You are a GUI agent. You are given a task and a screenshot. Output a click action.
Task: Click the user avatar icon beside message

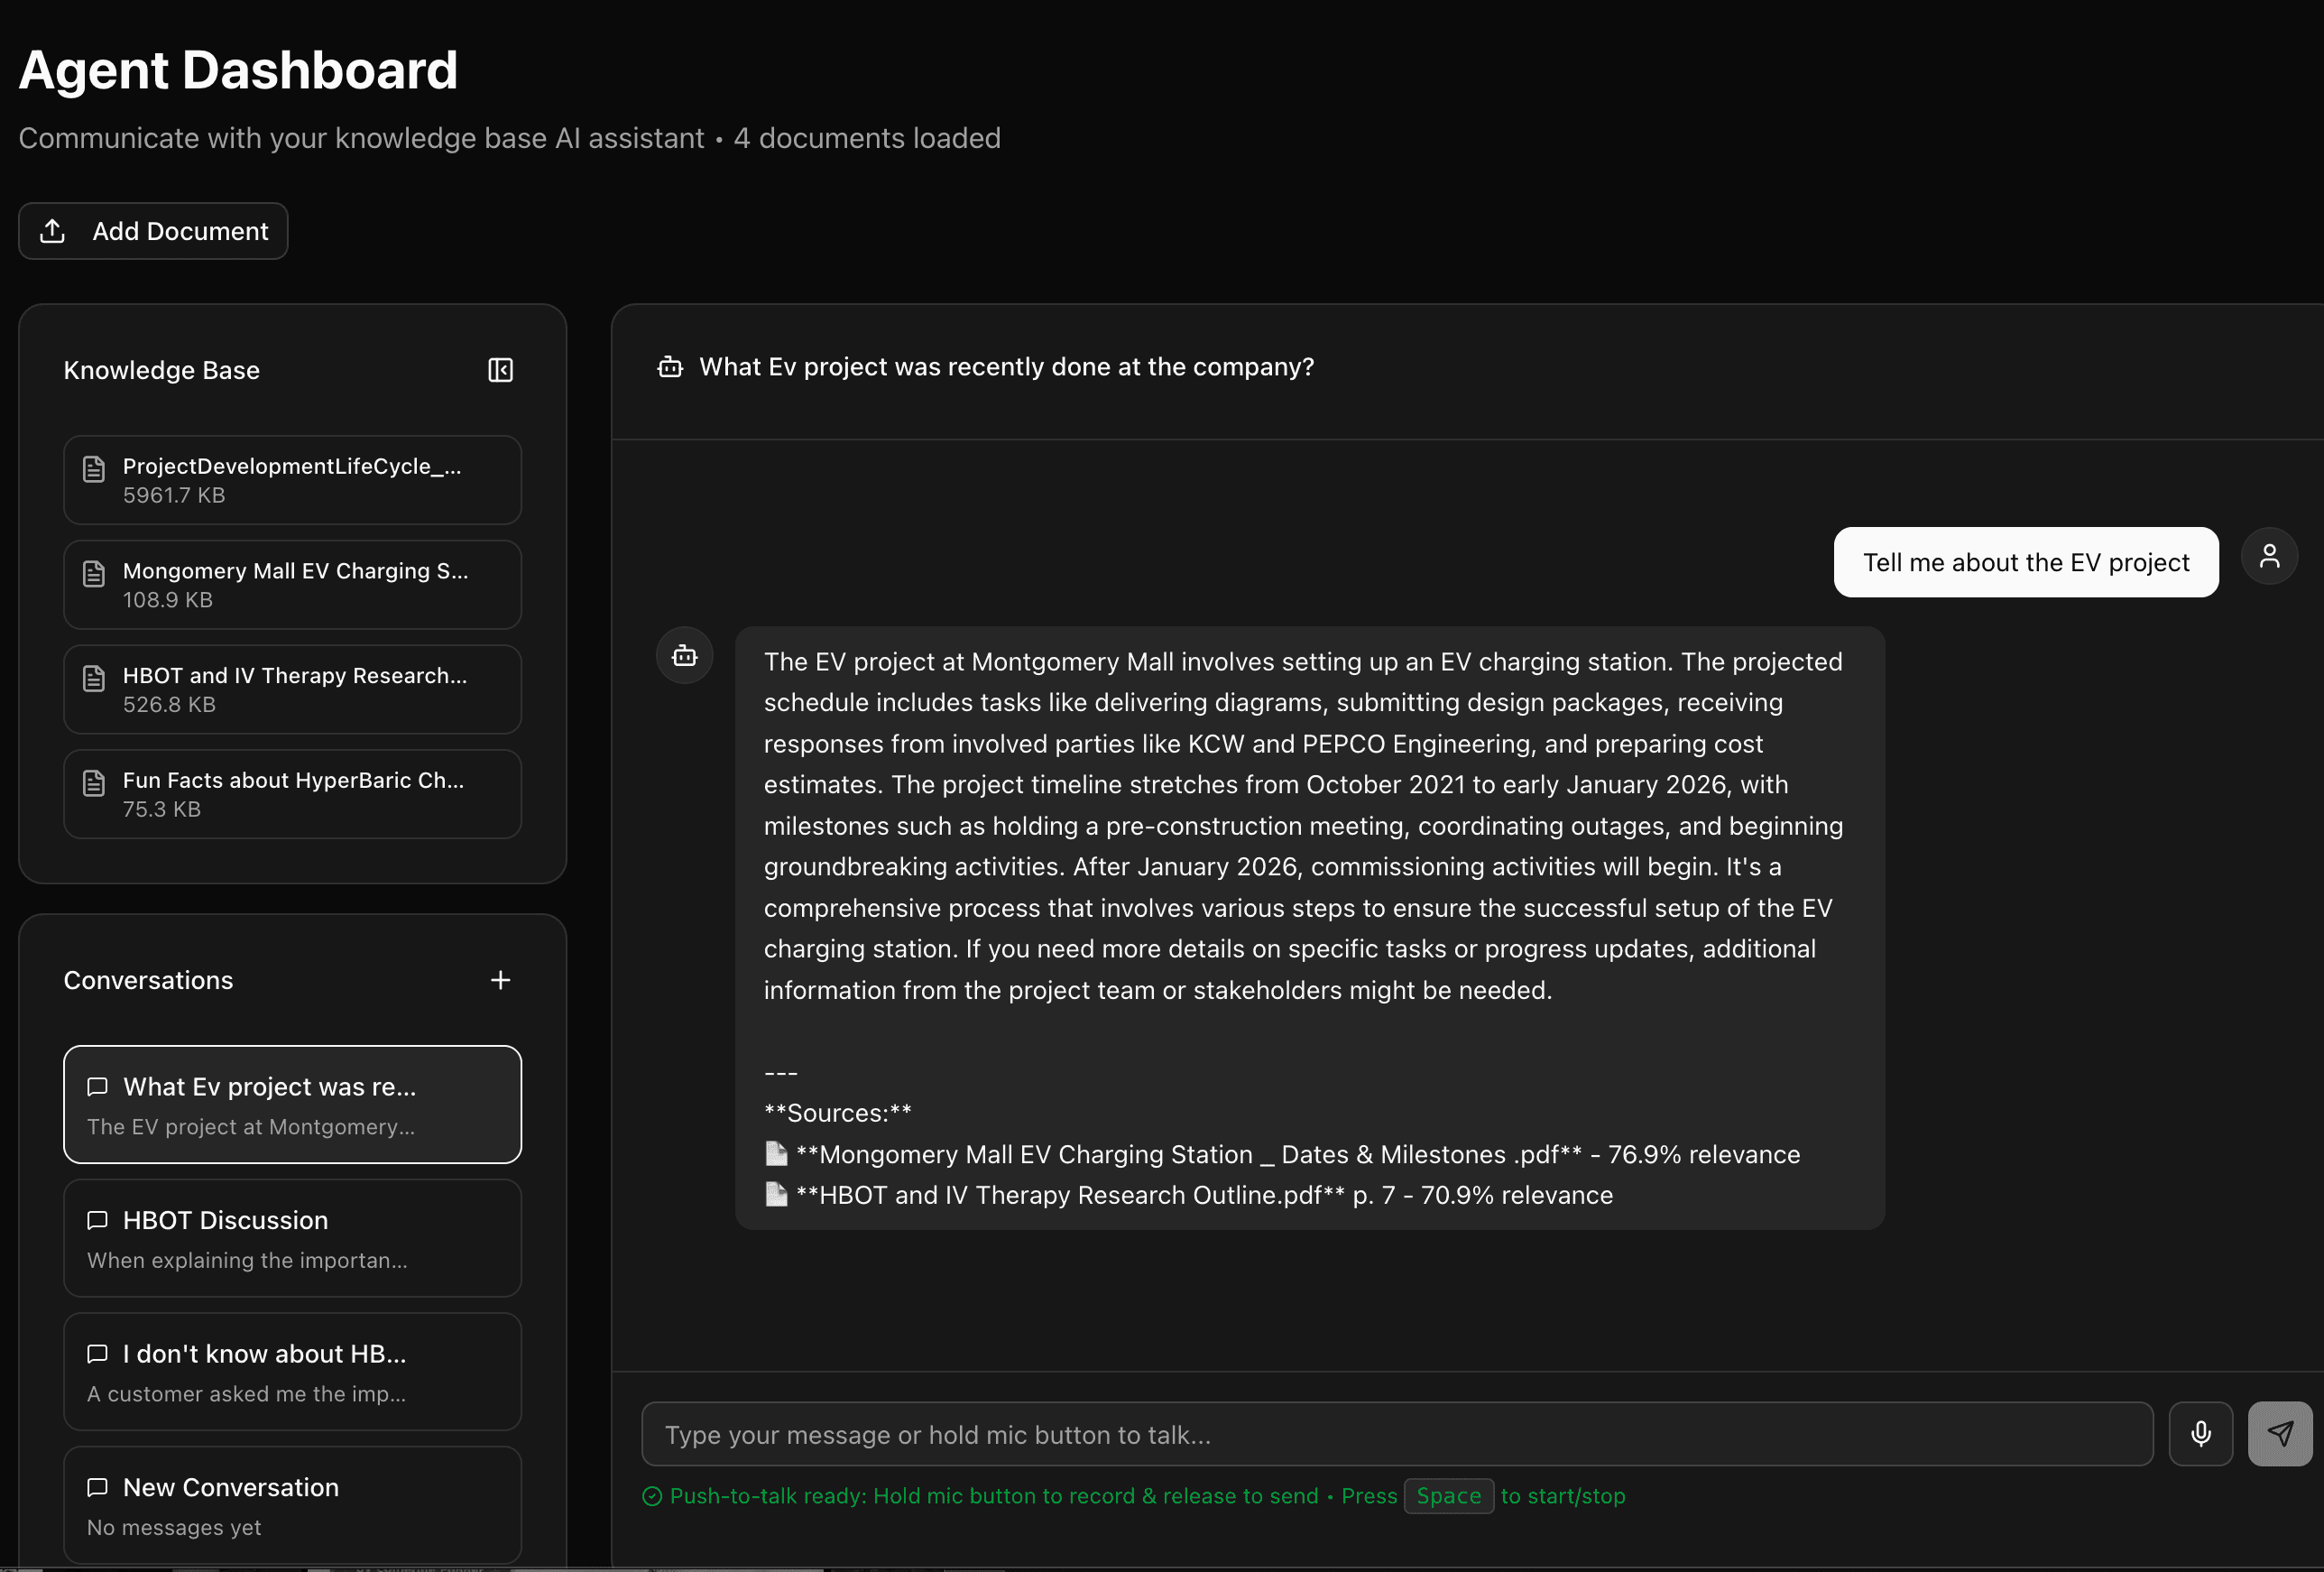[x=2269, y=557]
